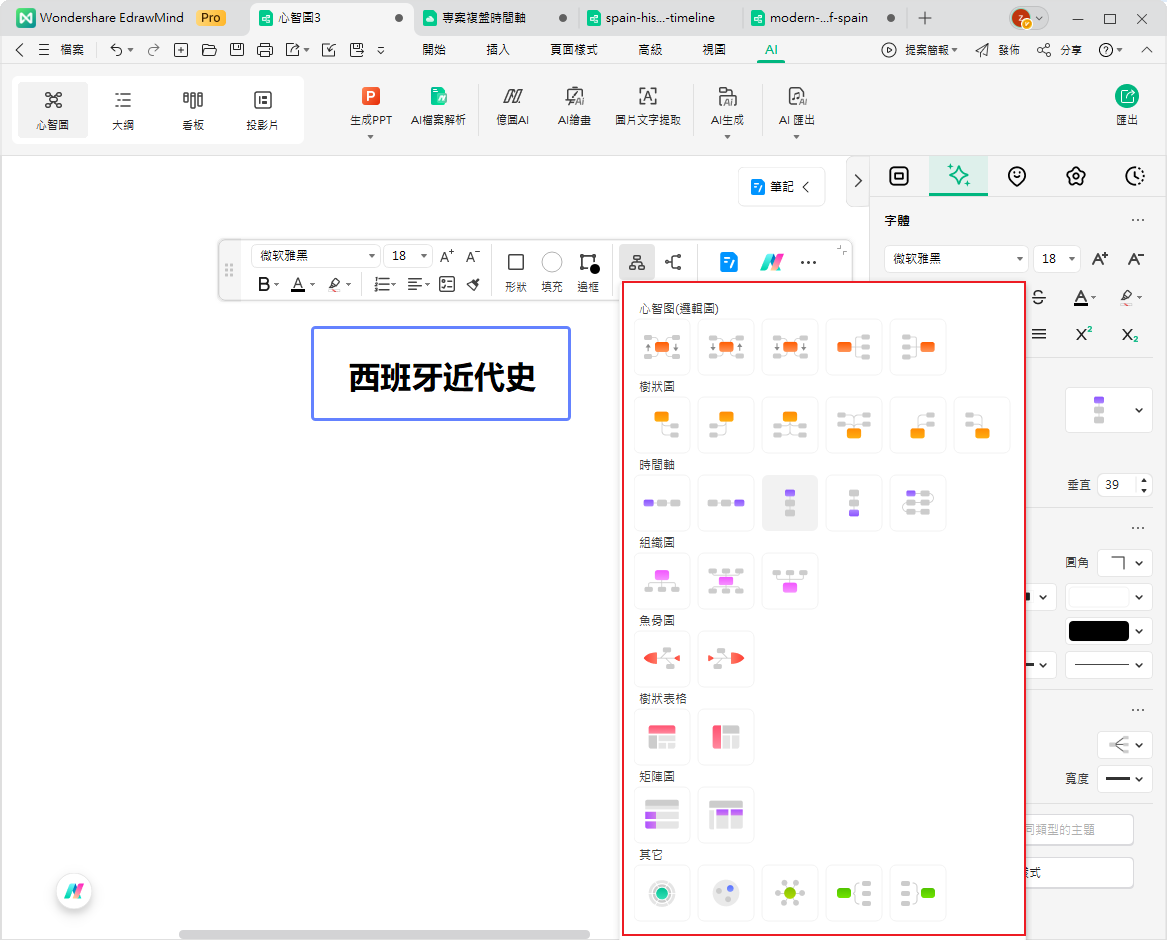Switch to 大綱 outline view mode
This screenshot has width=1167, height=940.
(x=123, y=109)
